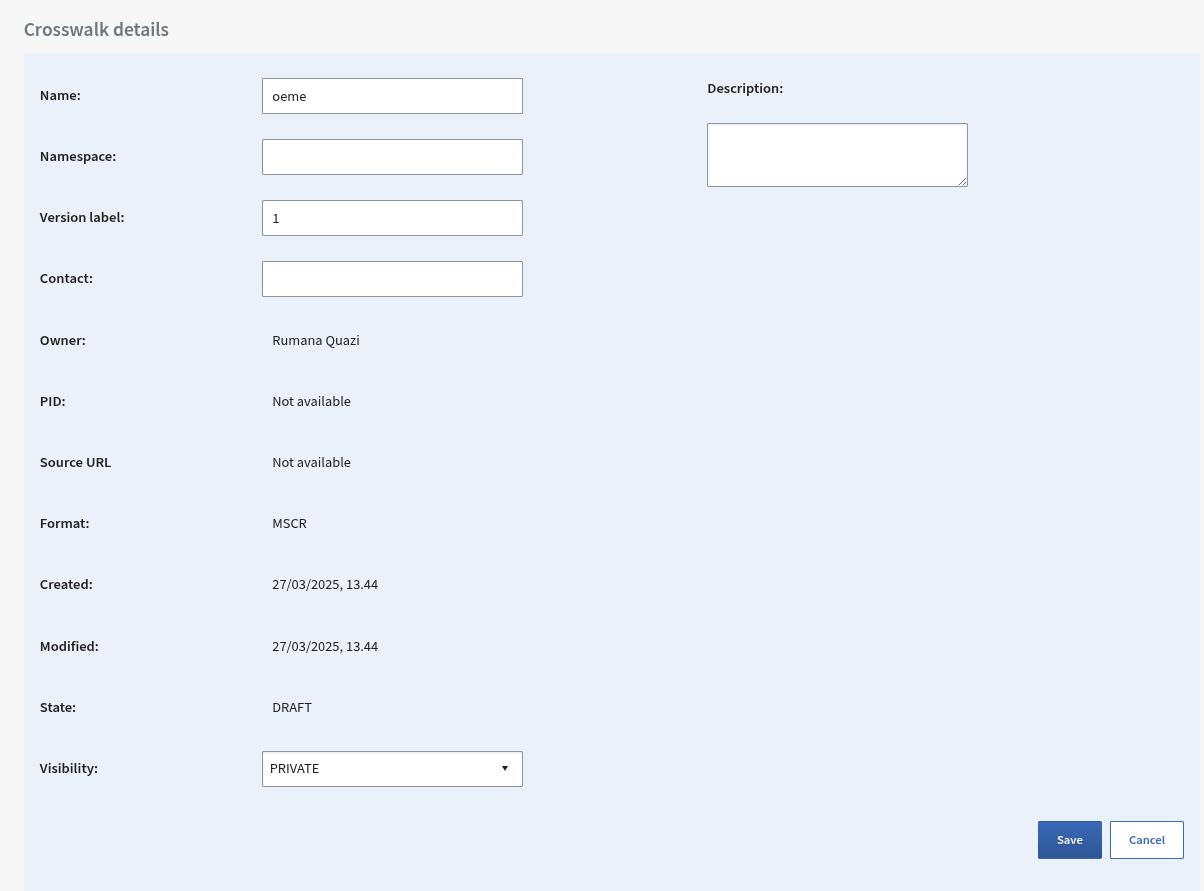Click the Description text area
The image size is (1204, 891).
837,155
